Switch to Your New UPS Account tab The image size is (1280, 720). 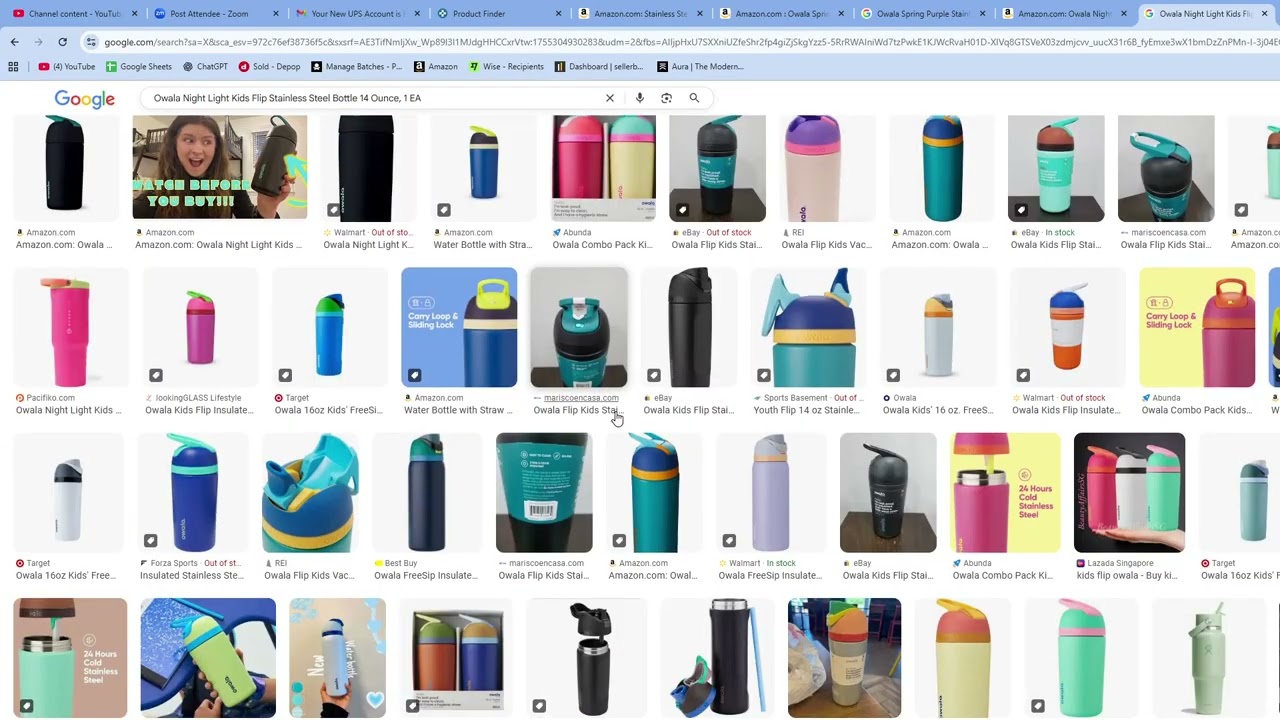pyautogui.click(x=351, y=14)
